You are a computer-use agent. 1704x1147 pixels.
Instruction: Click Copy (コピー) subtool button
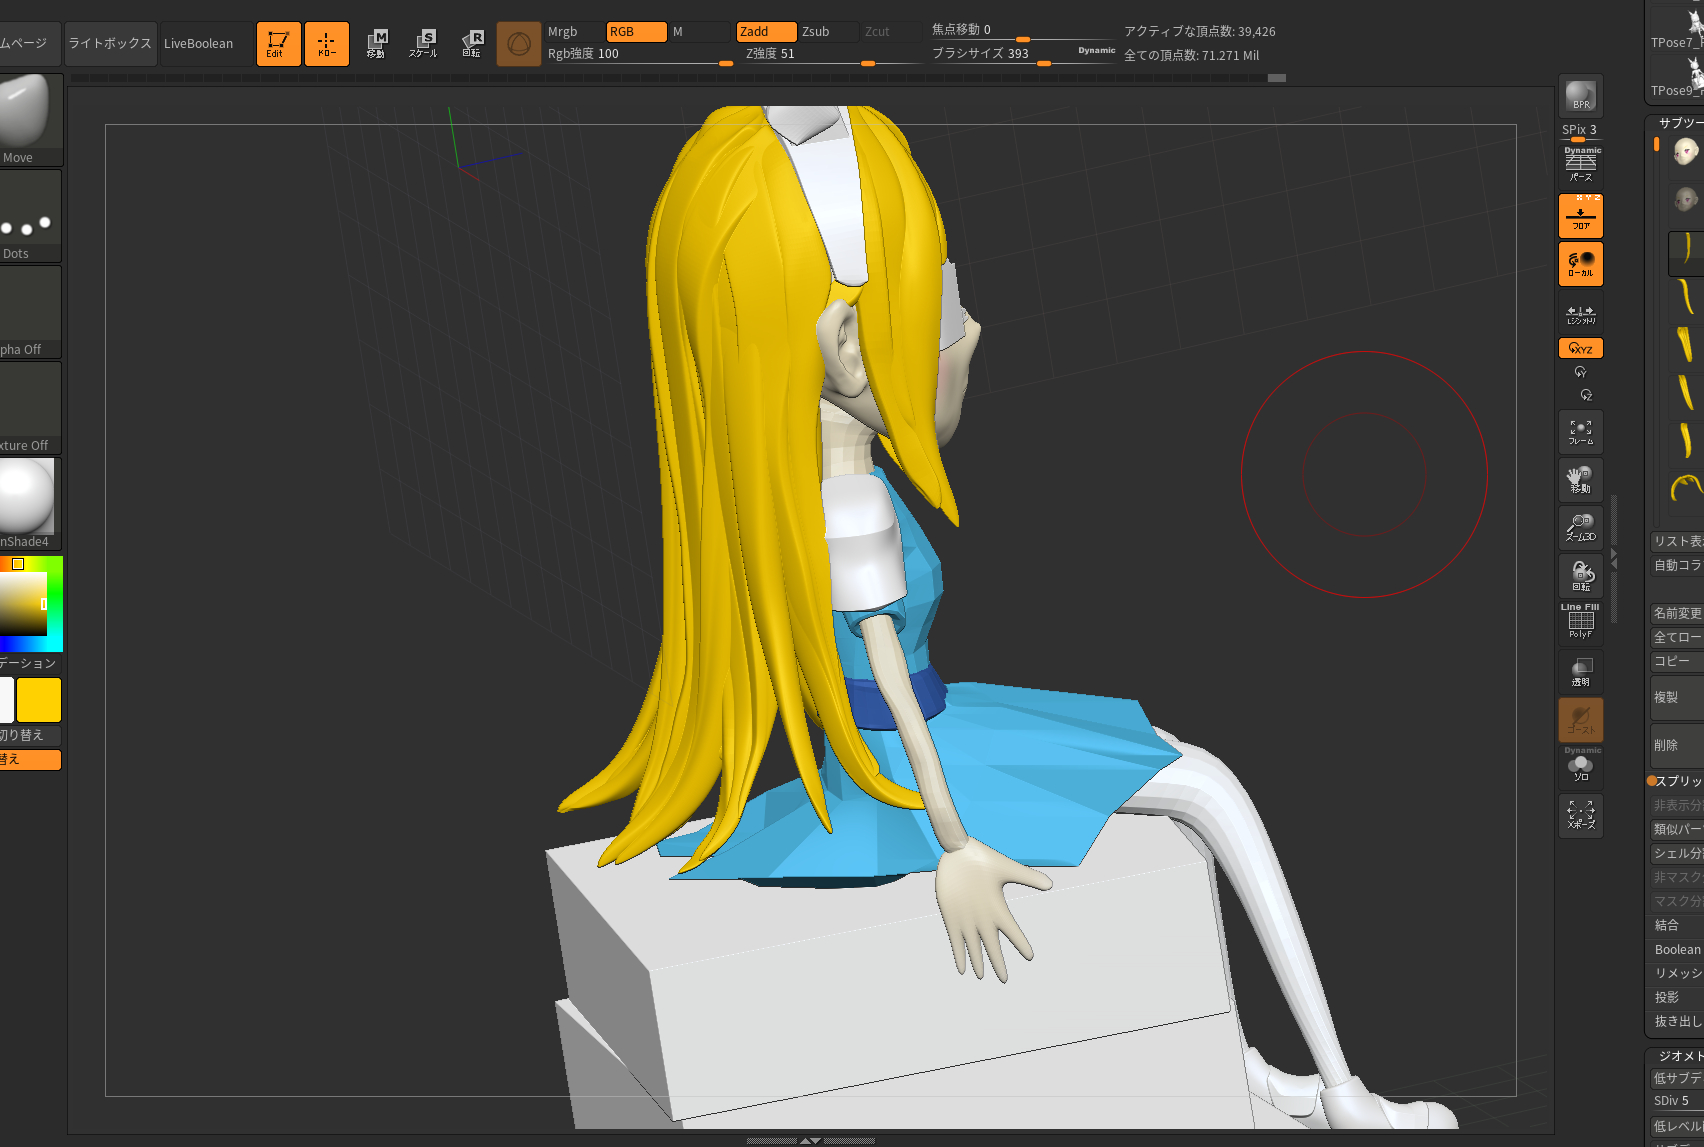coord(1677,661)
